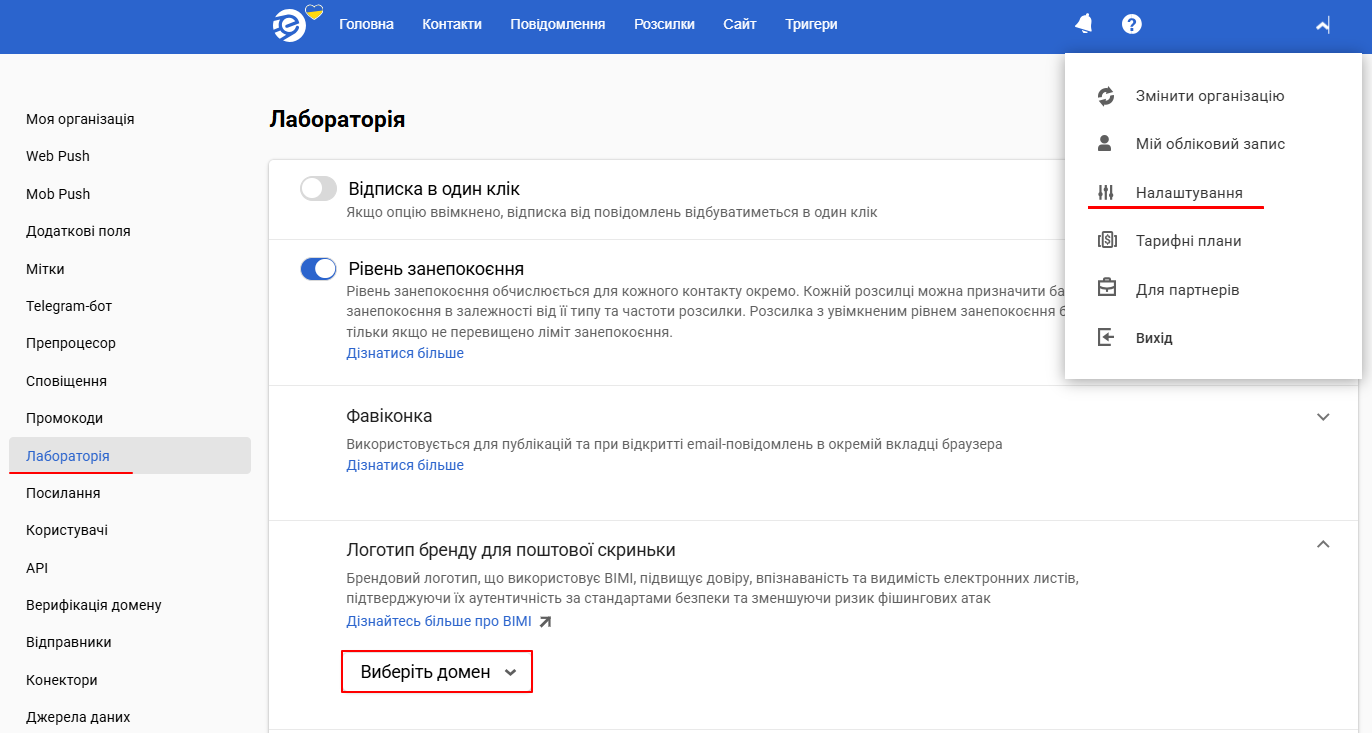Click the Yespo logo in the navigation bar
1372x733 pixels.
click(291, 24)
